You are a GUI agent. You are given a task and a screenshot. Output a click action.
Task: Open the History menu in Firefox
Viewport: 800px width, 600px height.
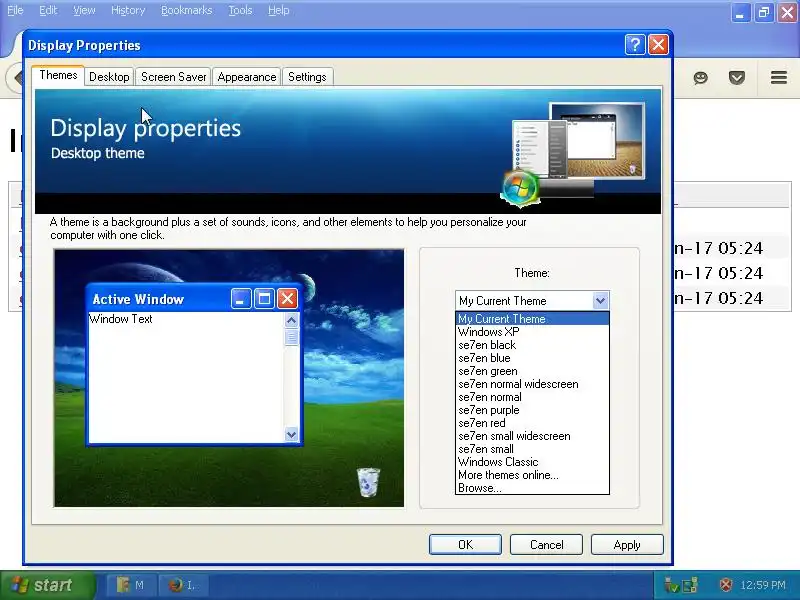pos(128,10)
